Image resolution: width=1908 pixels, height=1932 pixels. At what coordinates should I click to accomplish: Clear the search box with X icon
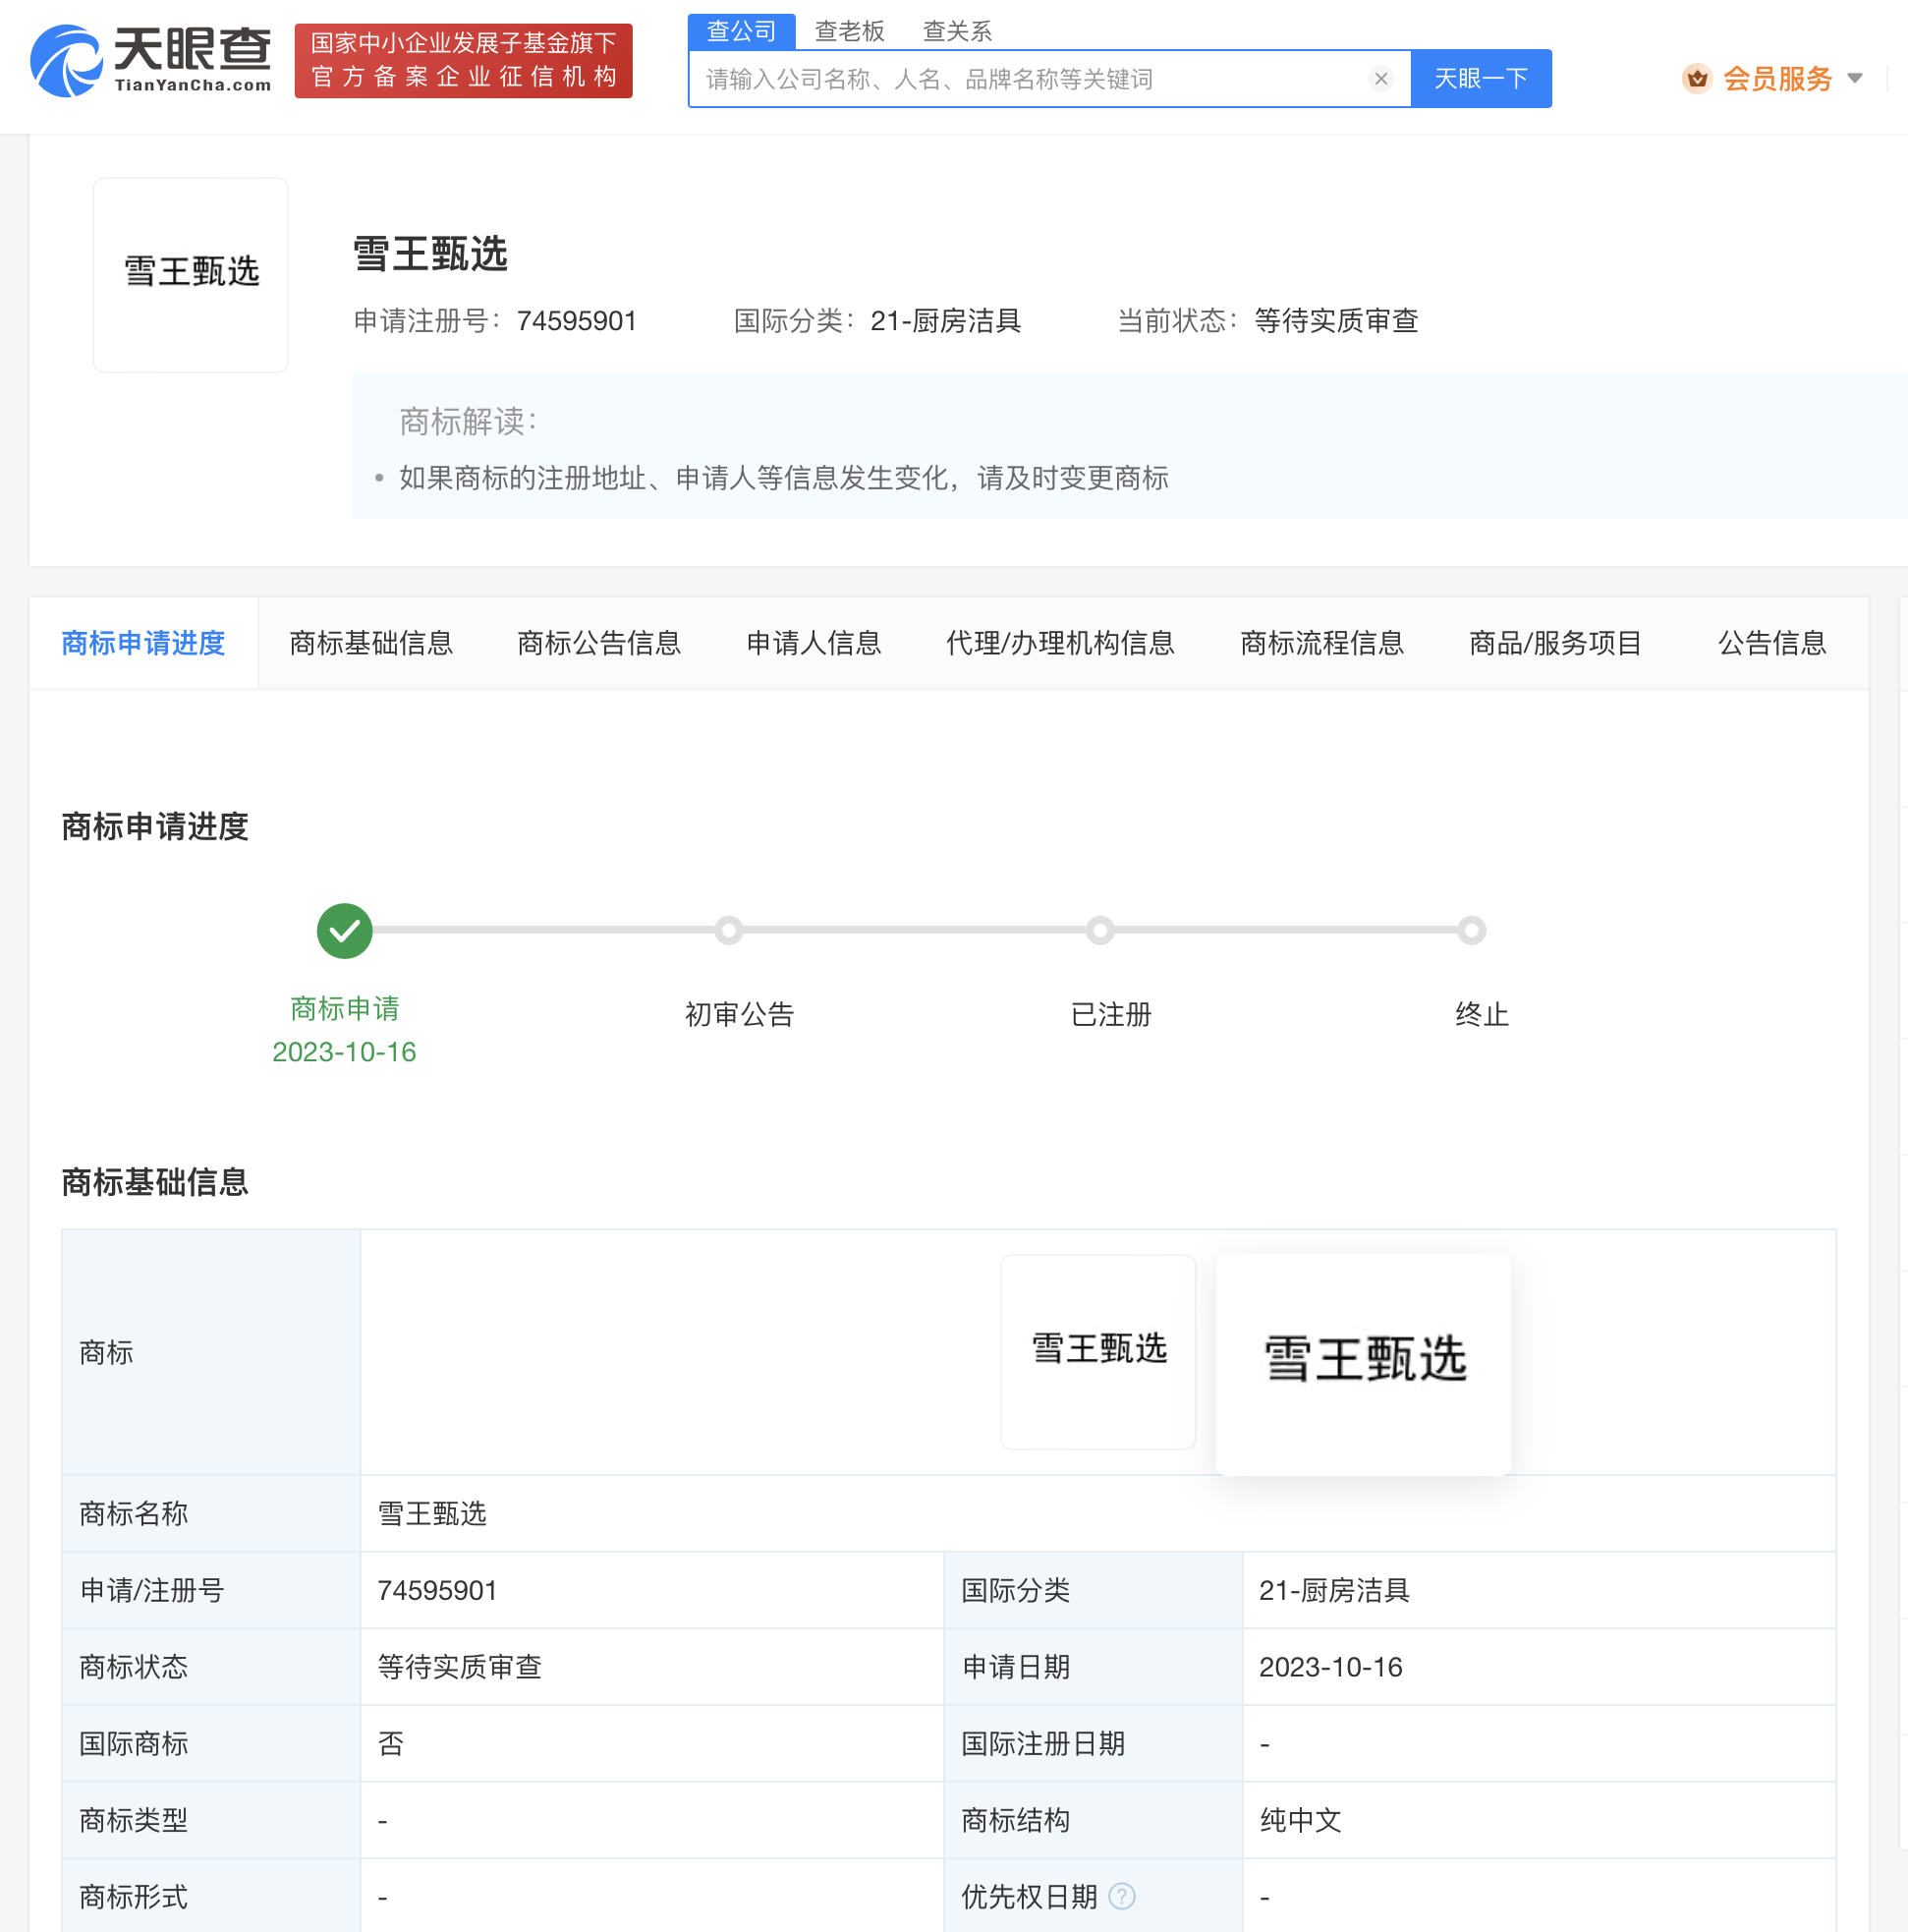point(1381,79)
